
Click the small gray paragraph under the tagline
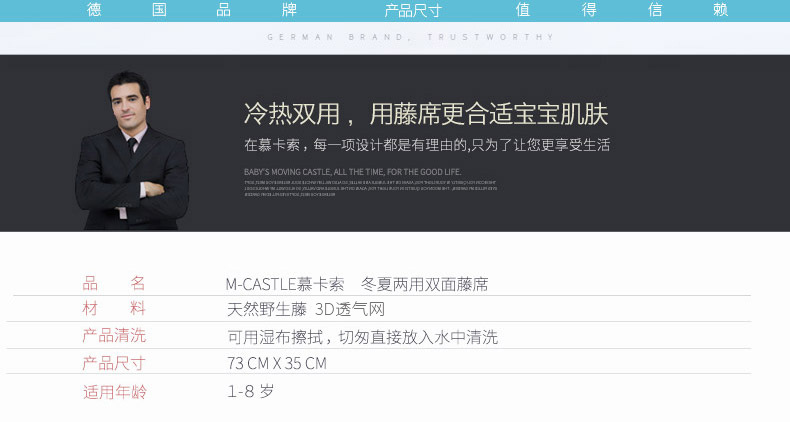tap(370, 188)
